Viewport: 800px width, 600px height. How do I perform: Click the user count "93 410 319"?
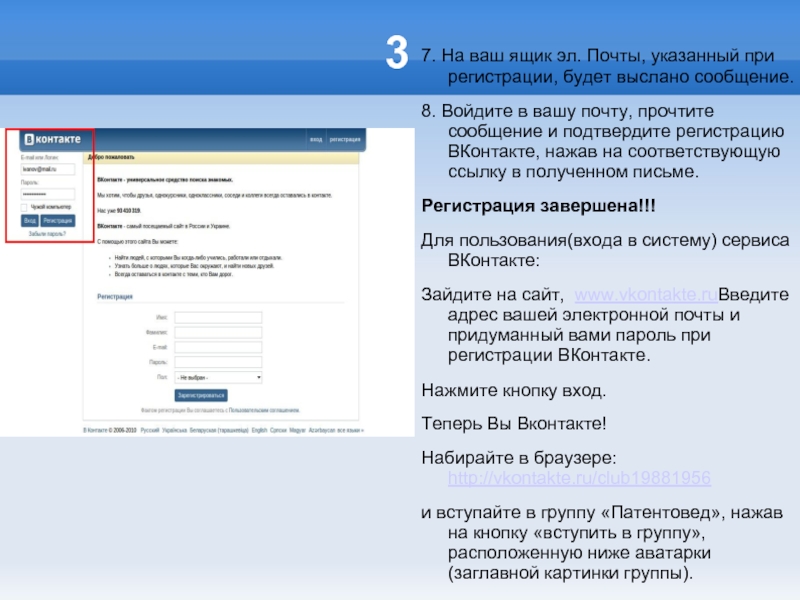[x=129, y=211]
